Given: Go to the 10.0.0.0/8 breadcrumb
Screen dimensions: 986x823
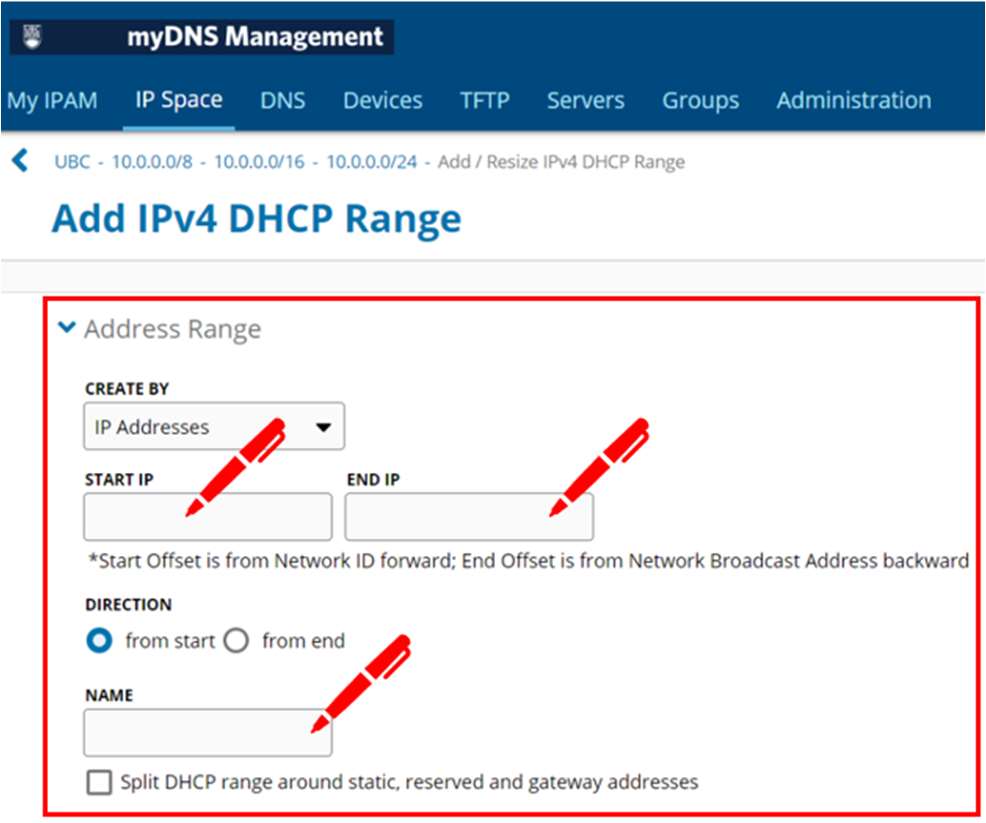Looking at the screenshot, I should tap(152, 162).
